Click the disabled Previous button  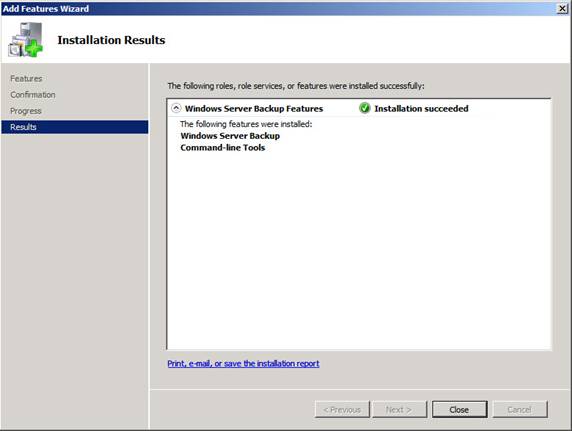[x=342, y=409]
